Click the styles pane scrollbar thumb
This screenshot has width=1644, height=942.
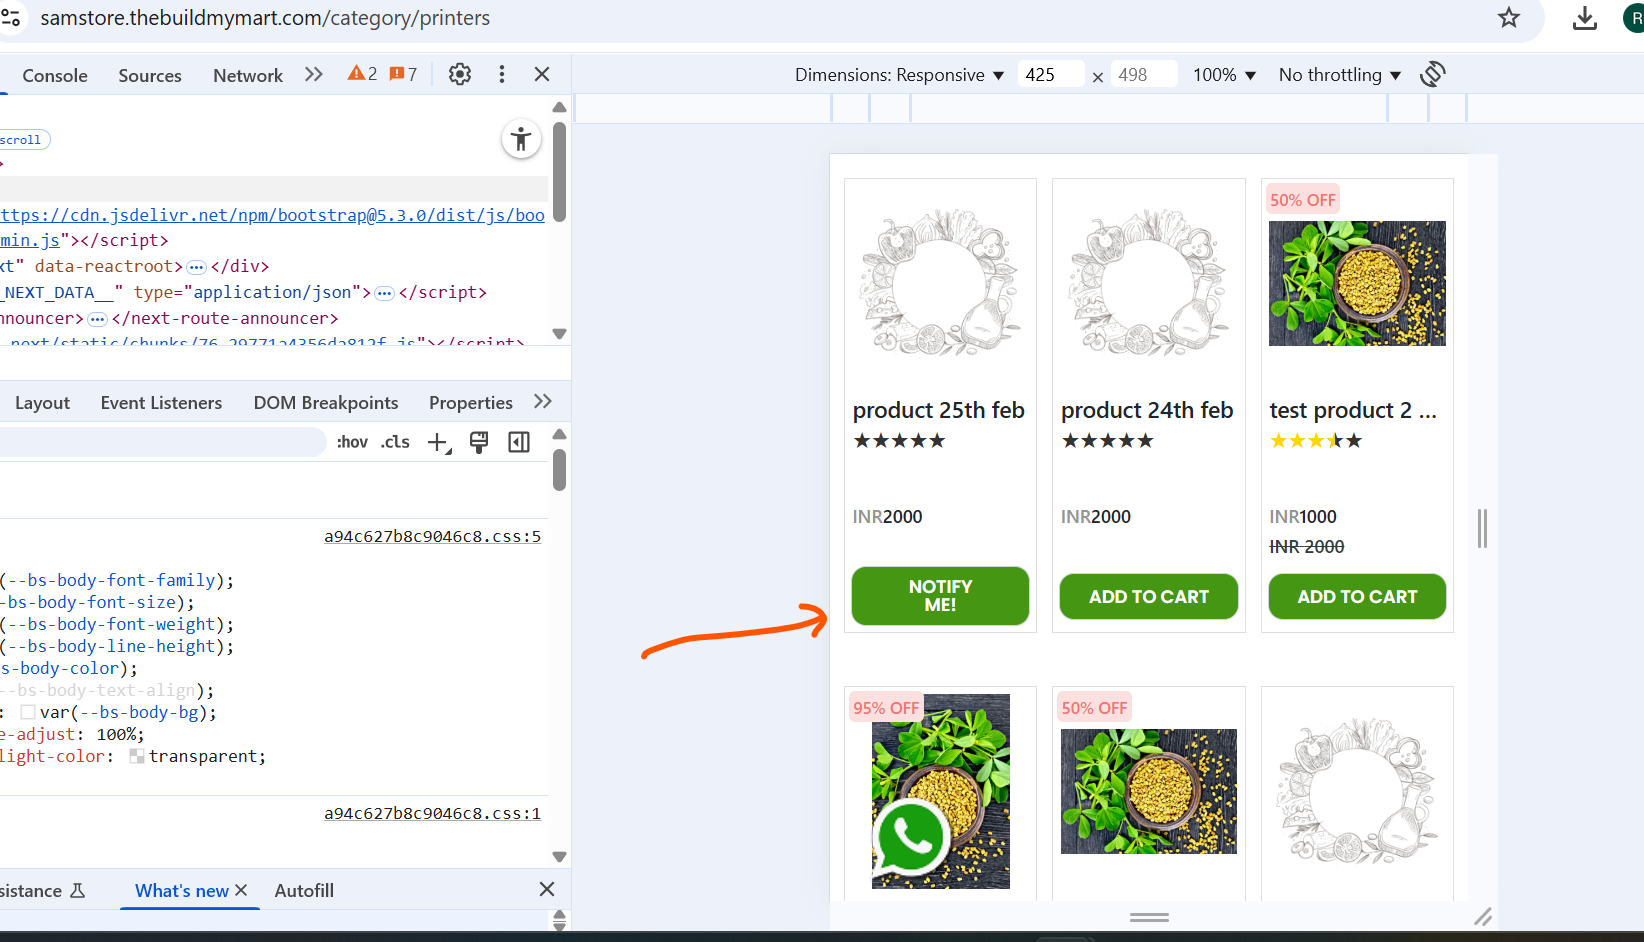560,470
